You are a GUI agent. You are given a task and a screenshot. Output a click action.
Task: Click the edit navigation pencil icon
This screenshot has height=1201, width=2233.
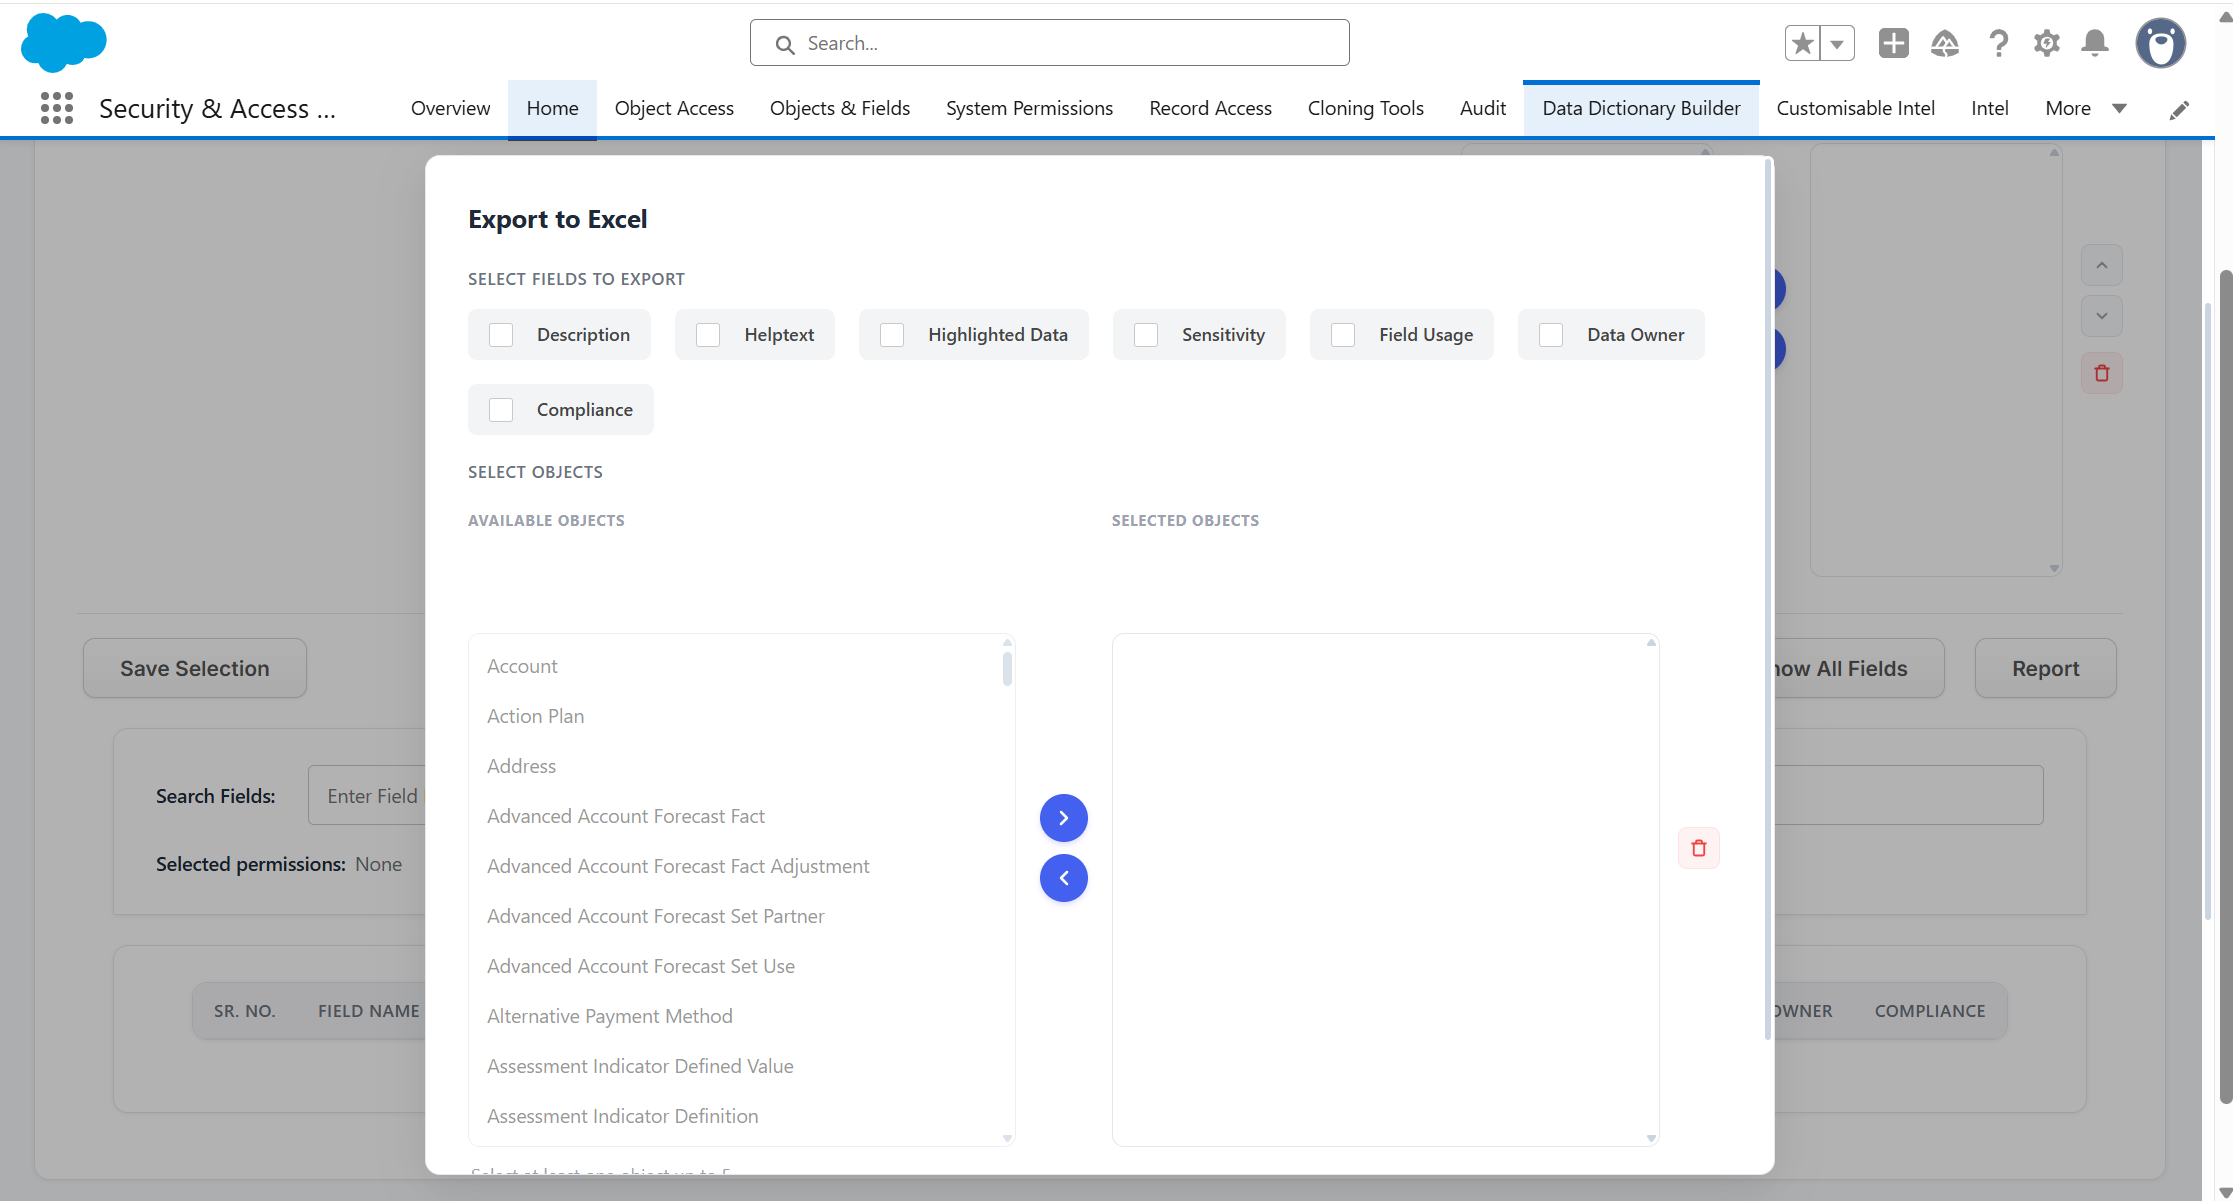(2179, 110)
